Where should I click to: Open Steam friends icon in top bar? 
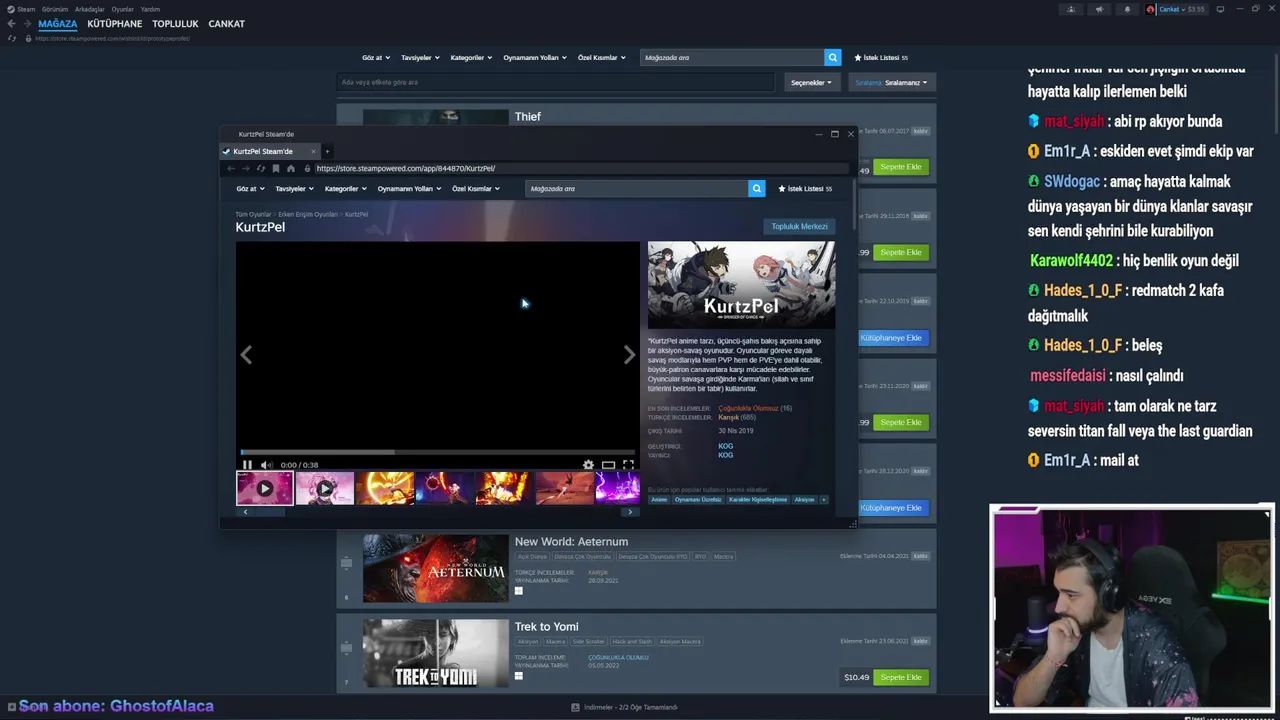tap(1071, 9)
